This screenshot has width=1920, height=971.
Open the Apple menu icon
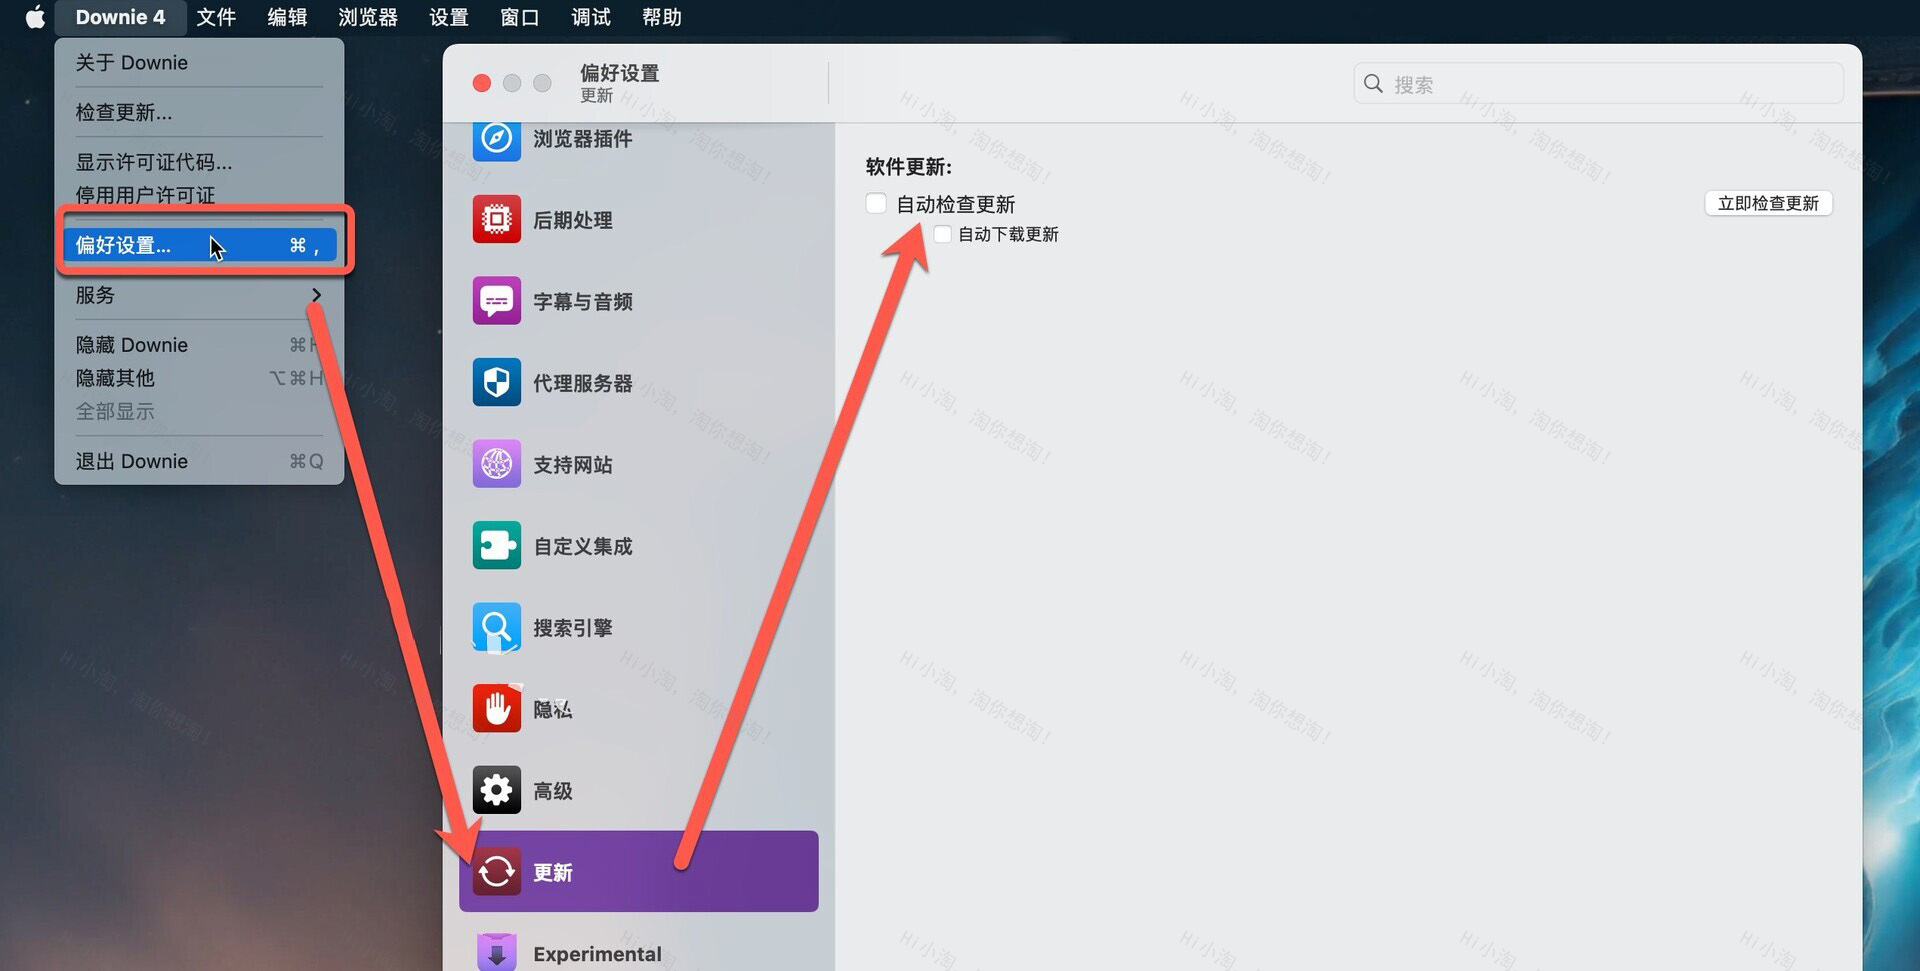tap(35, 17)
